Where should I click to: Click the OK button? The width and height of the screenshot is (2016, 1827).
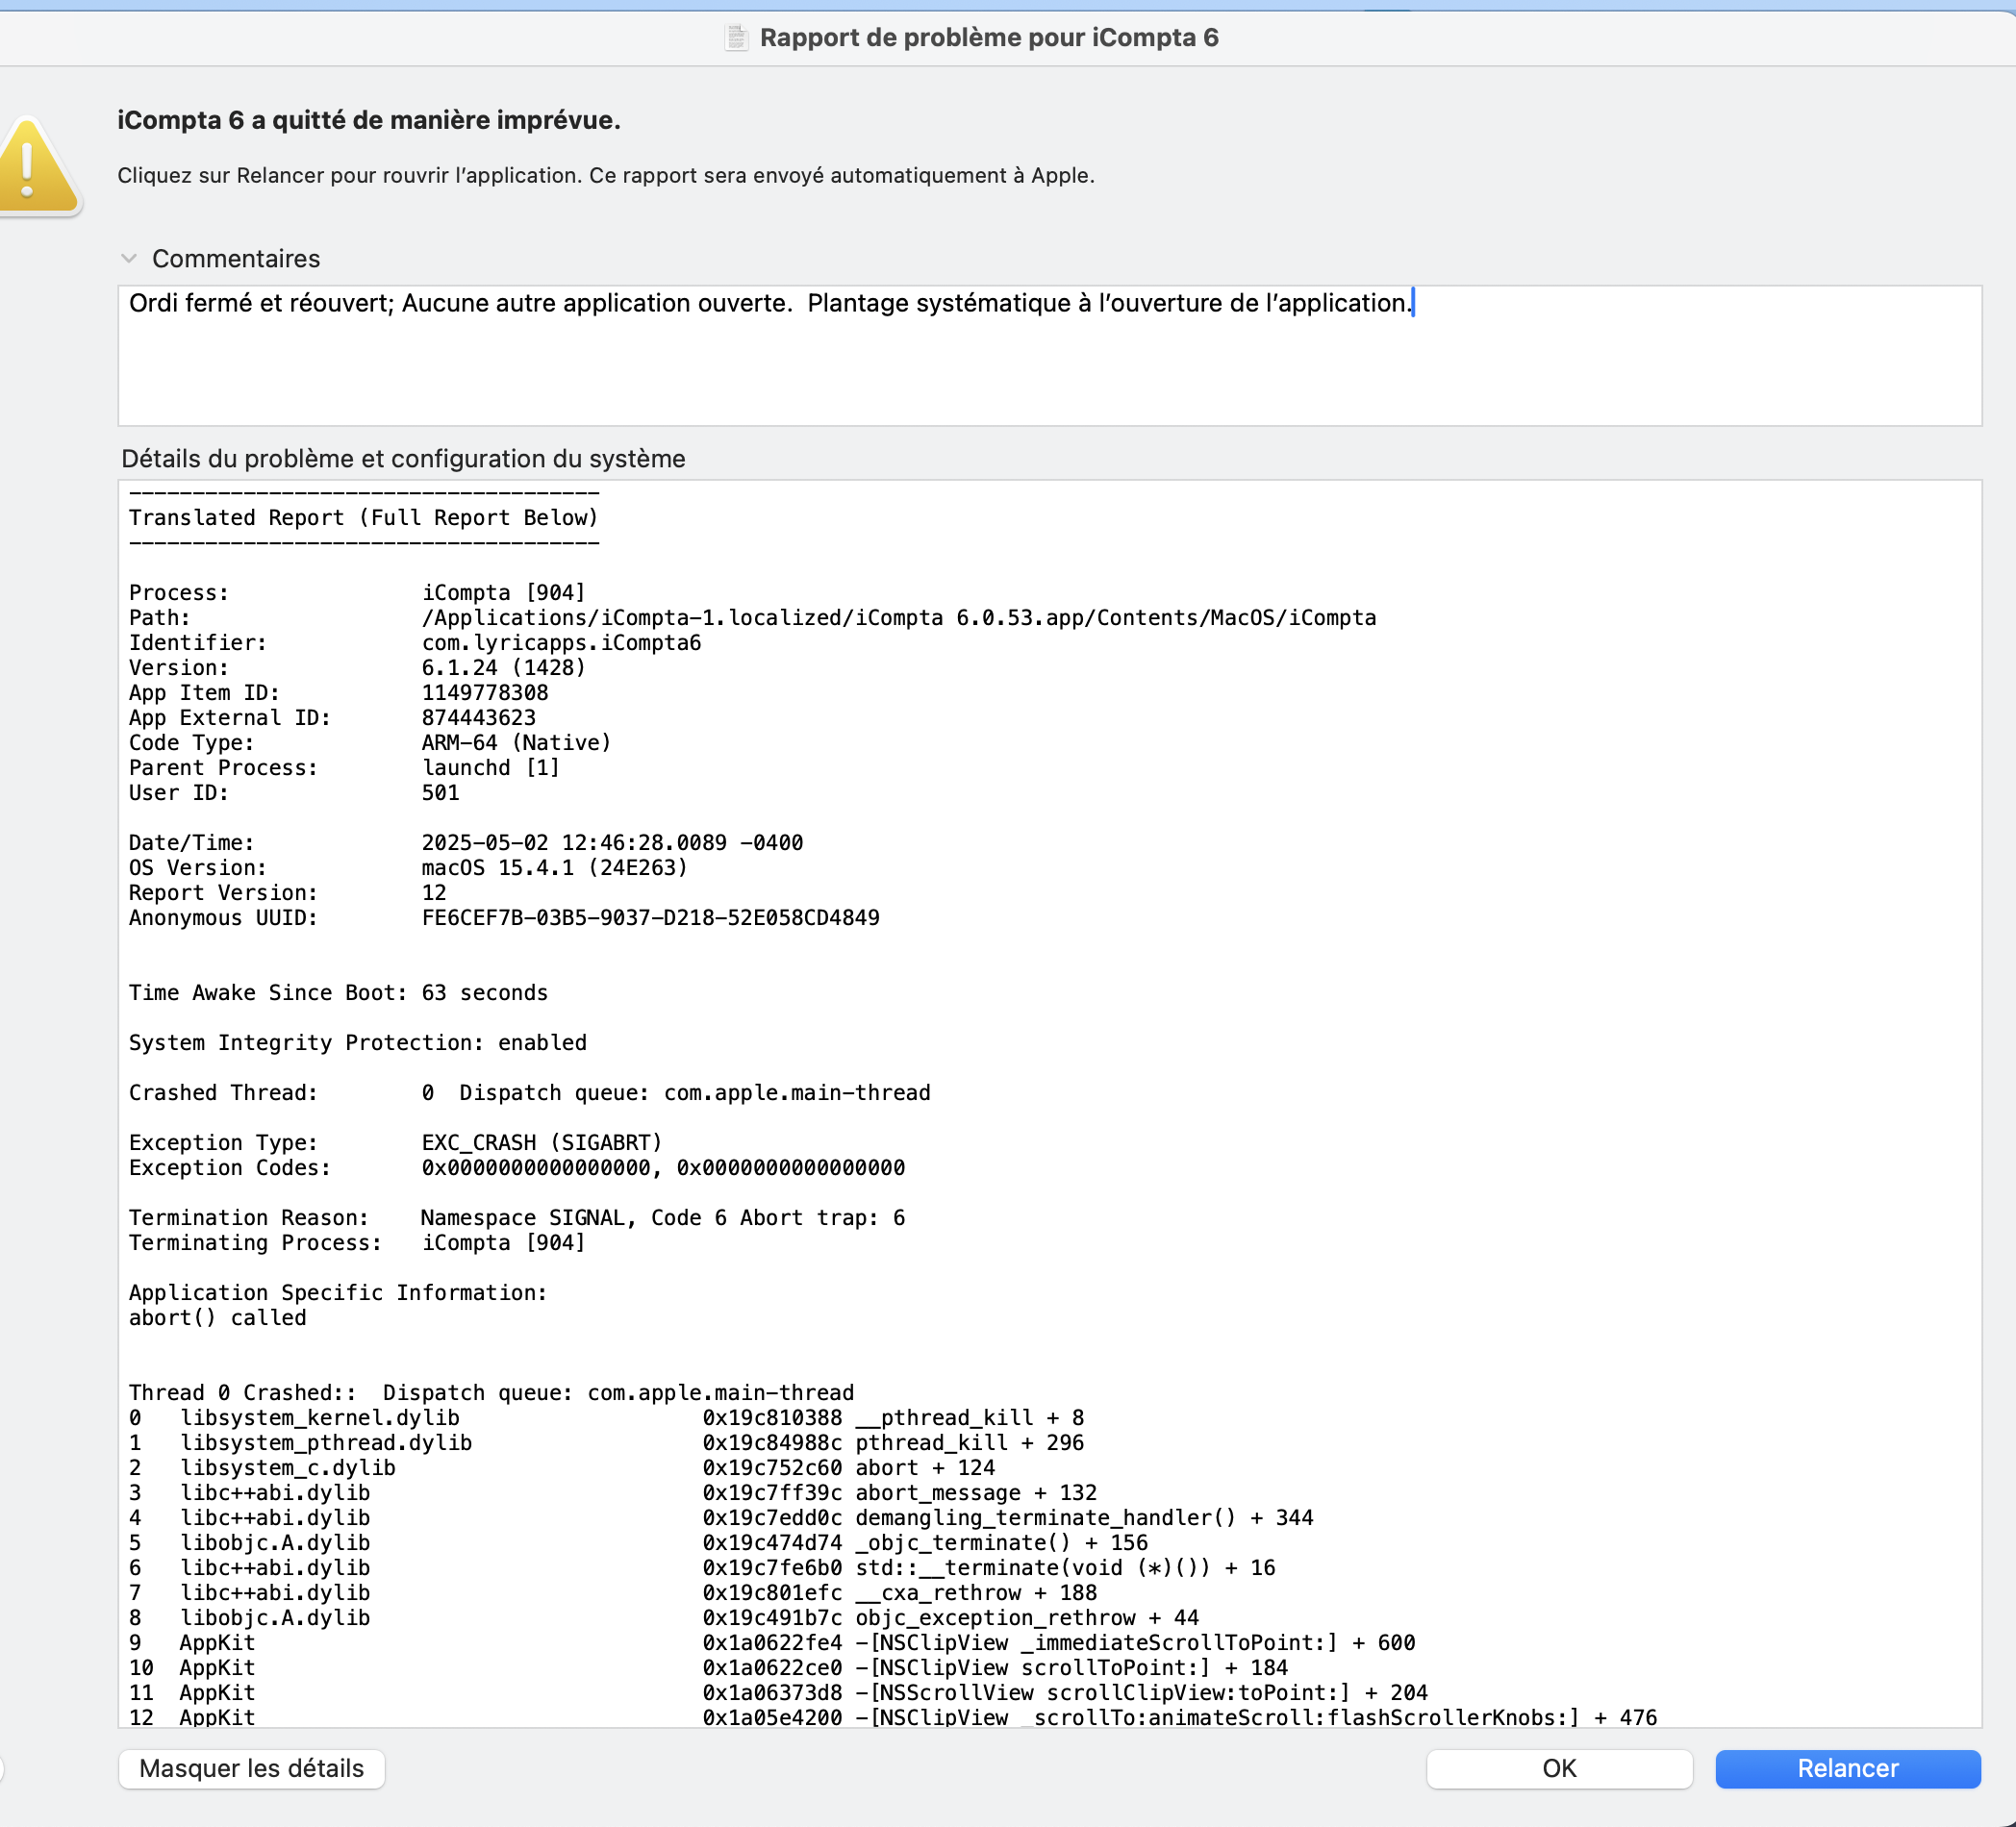pyautogui.click(x=1559, y=1768)
